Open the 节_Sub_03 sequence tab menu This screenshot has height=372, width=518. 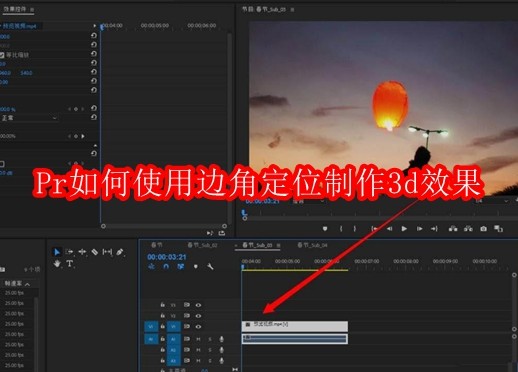coord(278,245)
